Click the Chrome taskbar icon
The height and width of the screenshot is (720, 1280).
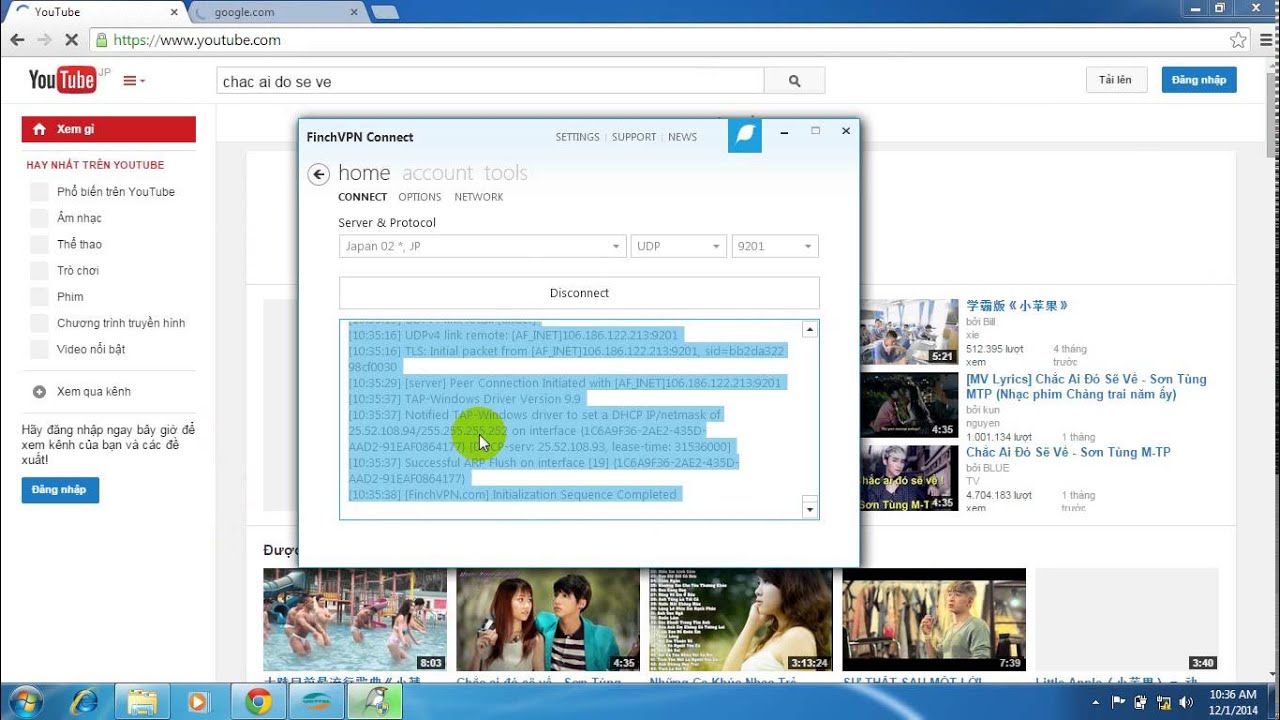pyautogui.click(x=259, y=702)
